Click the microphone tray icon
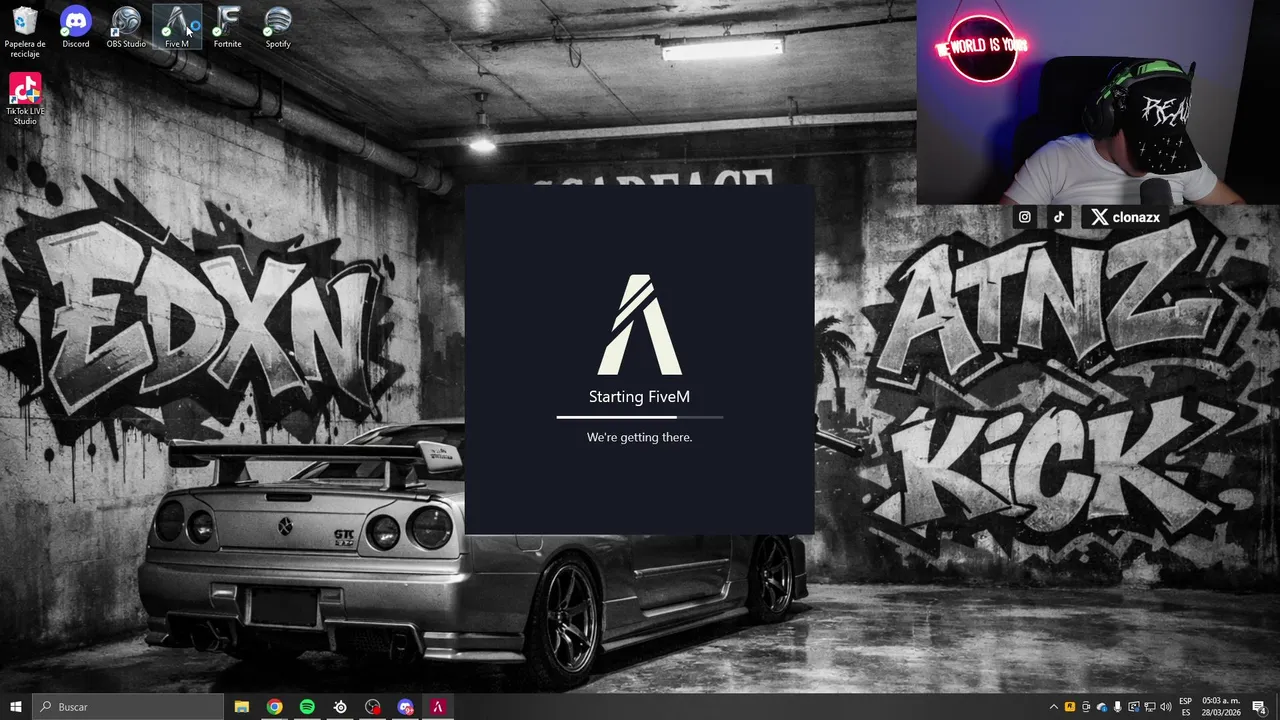Image resolution: width=1280 pixels, height=720 pixels. pos(1118,707)
